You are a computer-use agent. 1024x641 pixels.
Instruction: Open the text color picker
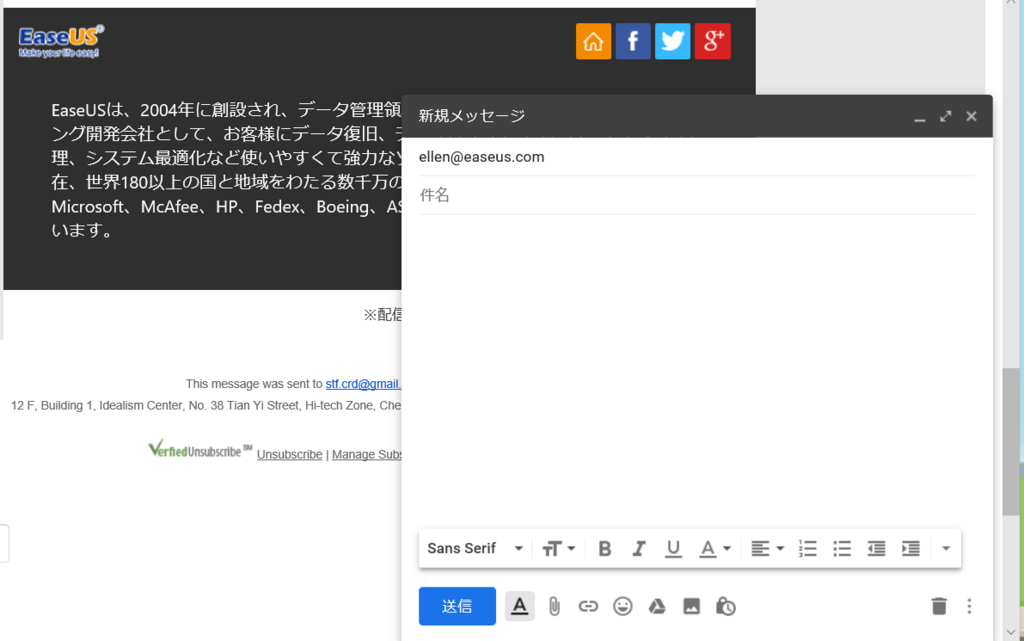714,548
